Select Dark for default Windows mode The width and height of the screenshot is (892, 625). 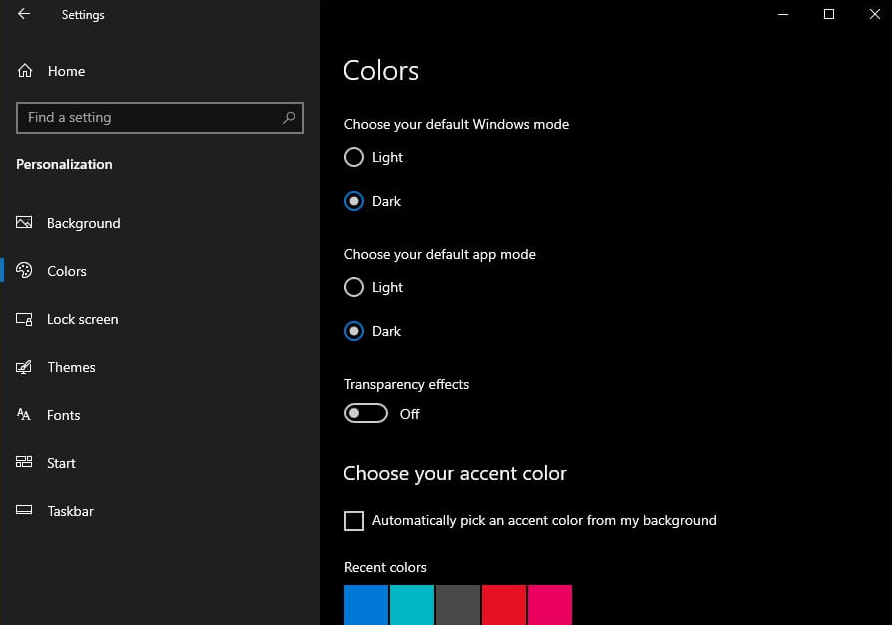tap(354, 201)
